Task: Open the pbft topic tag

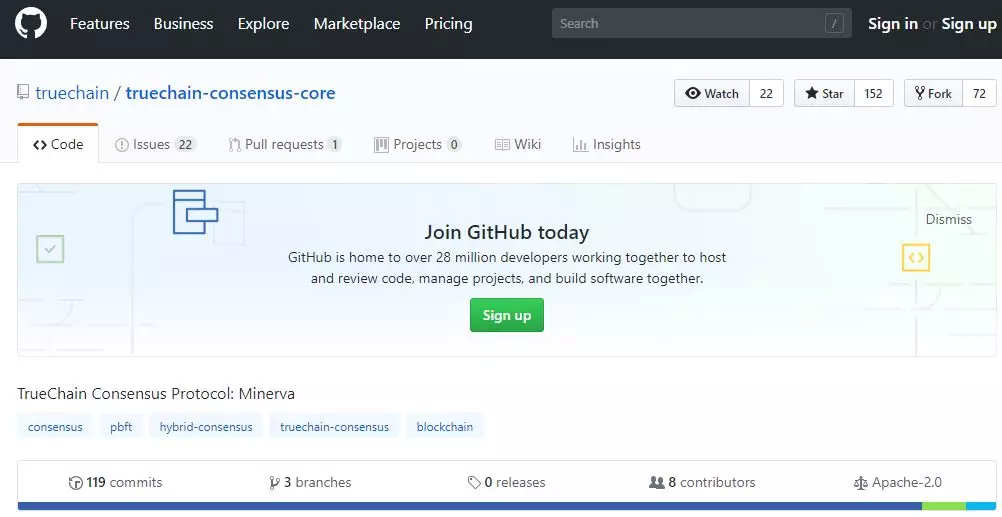Action: pyautogui.click(x=121, y=426)
